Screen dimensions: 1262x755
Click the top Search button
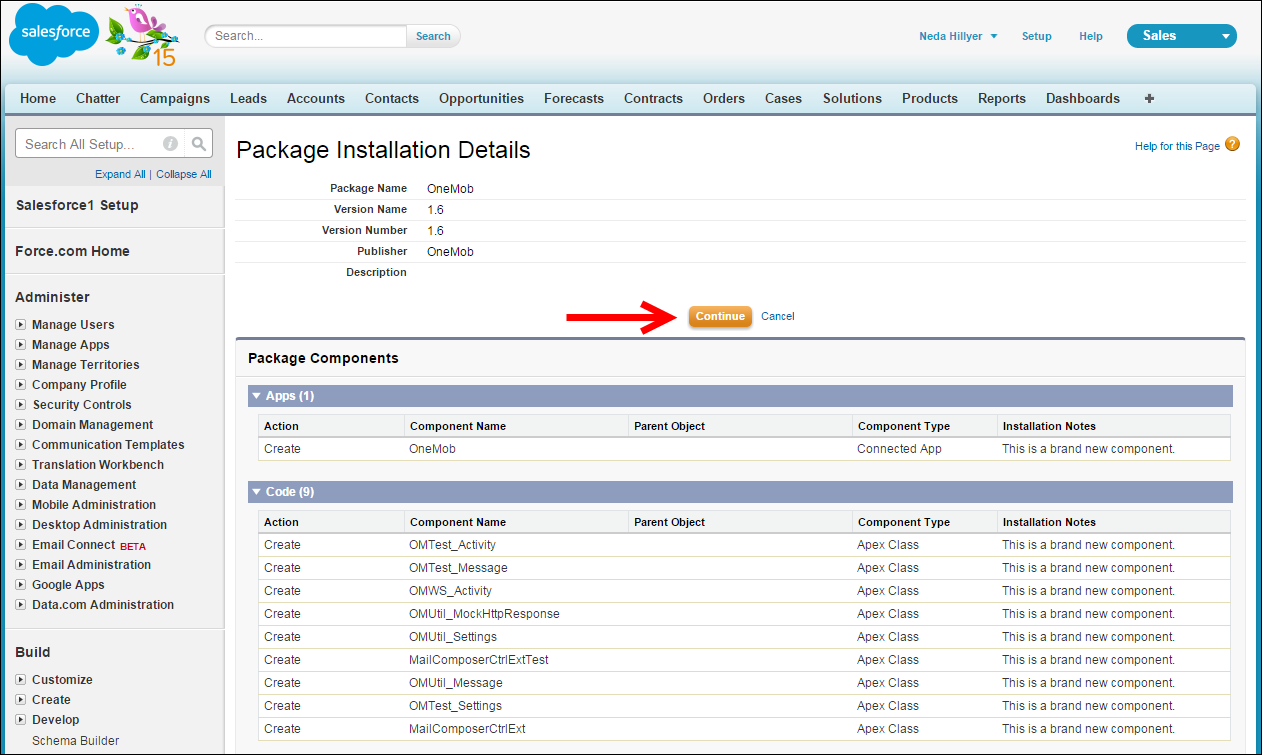pyautogui.click(x=433, y=36)
